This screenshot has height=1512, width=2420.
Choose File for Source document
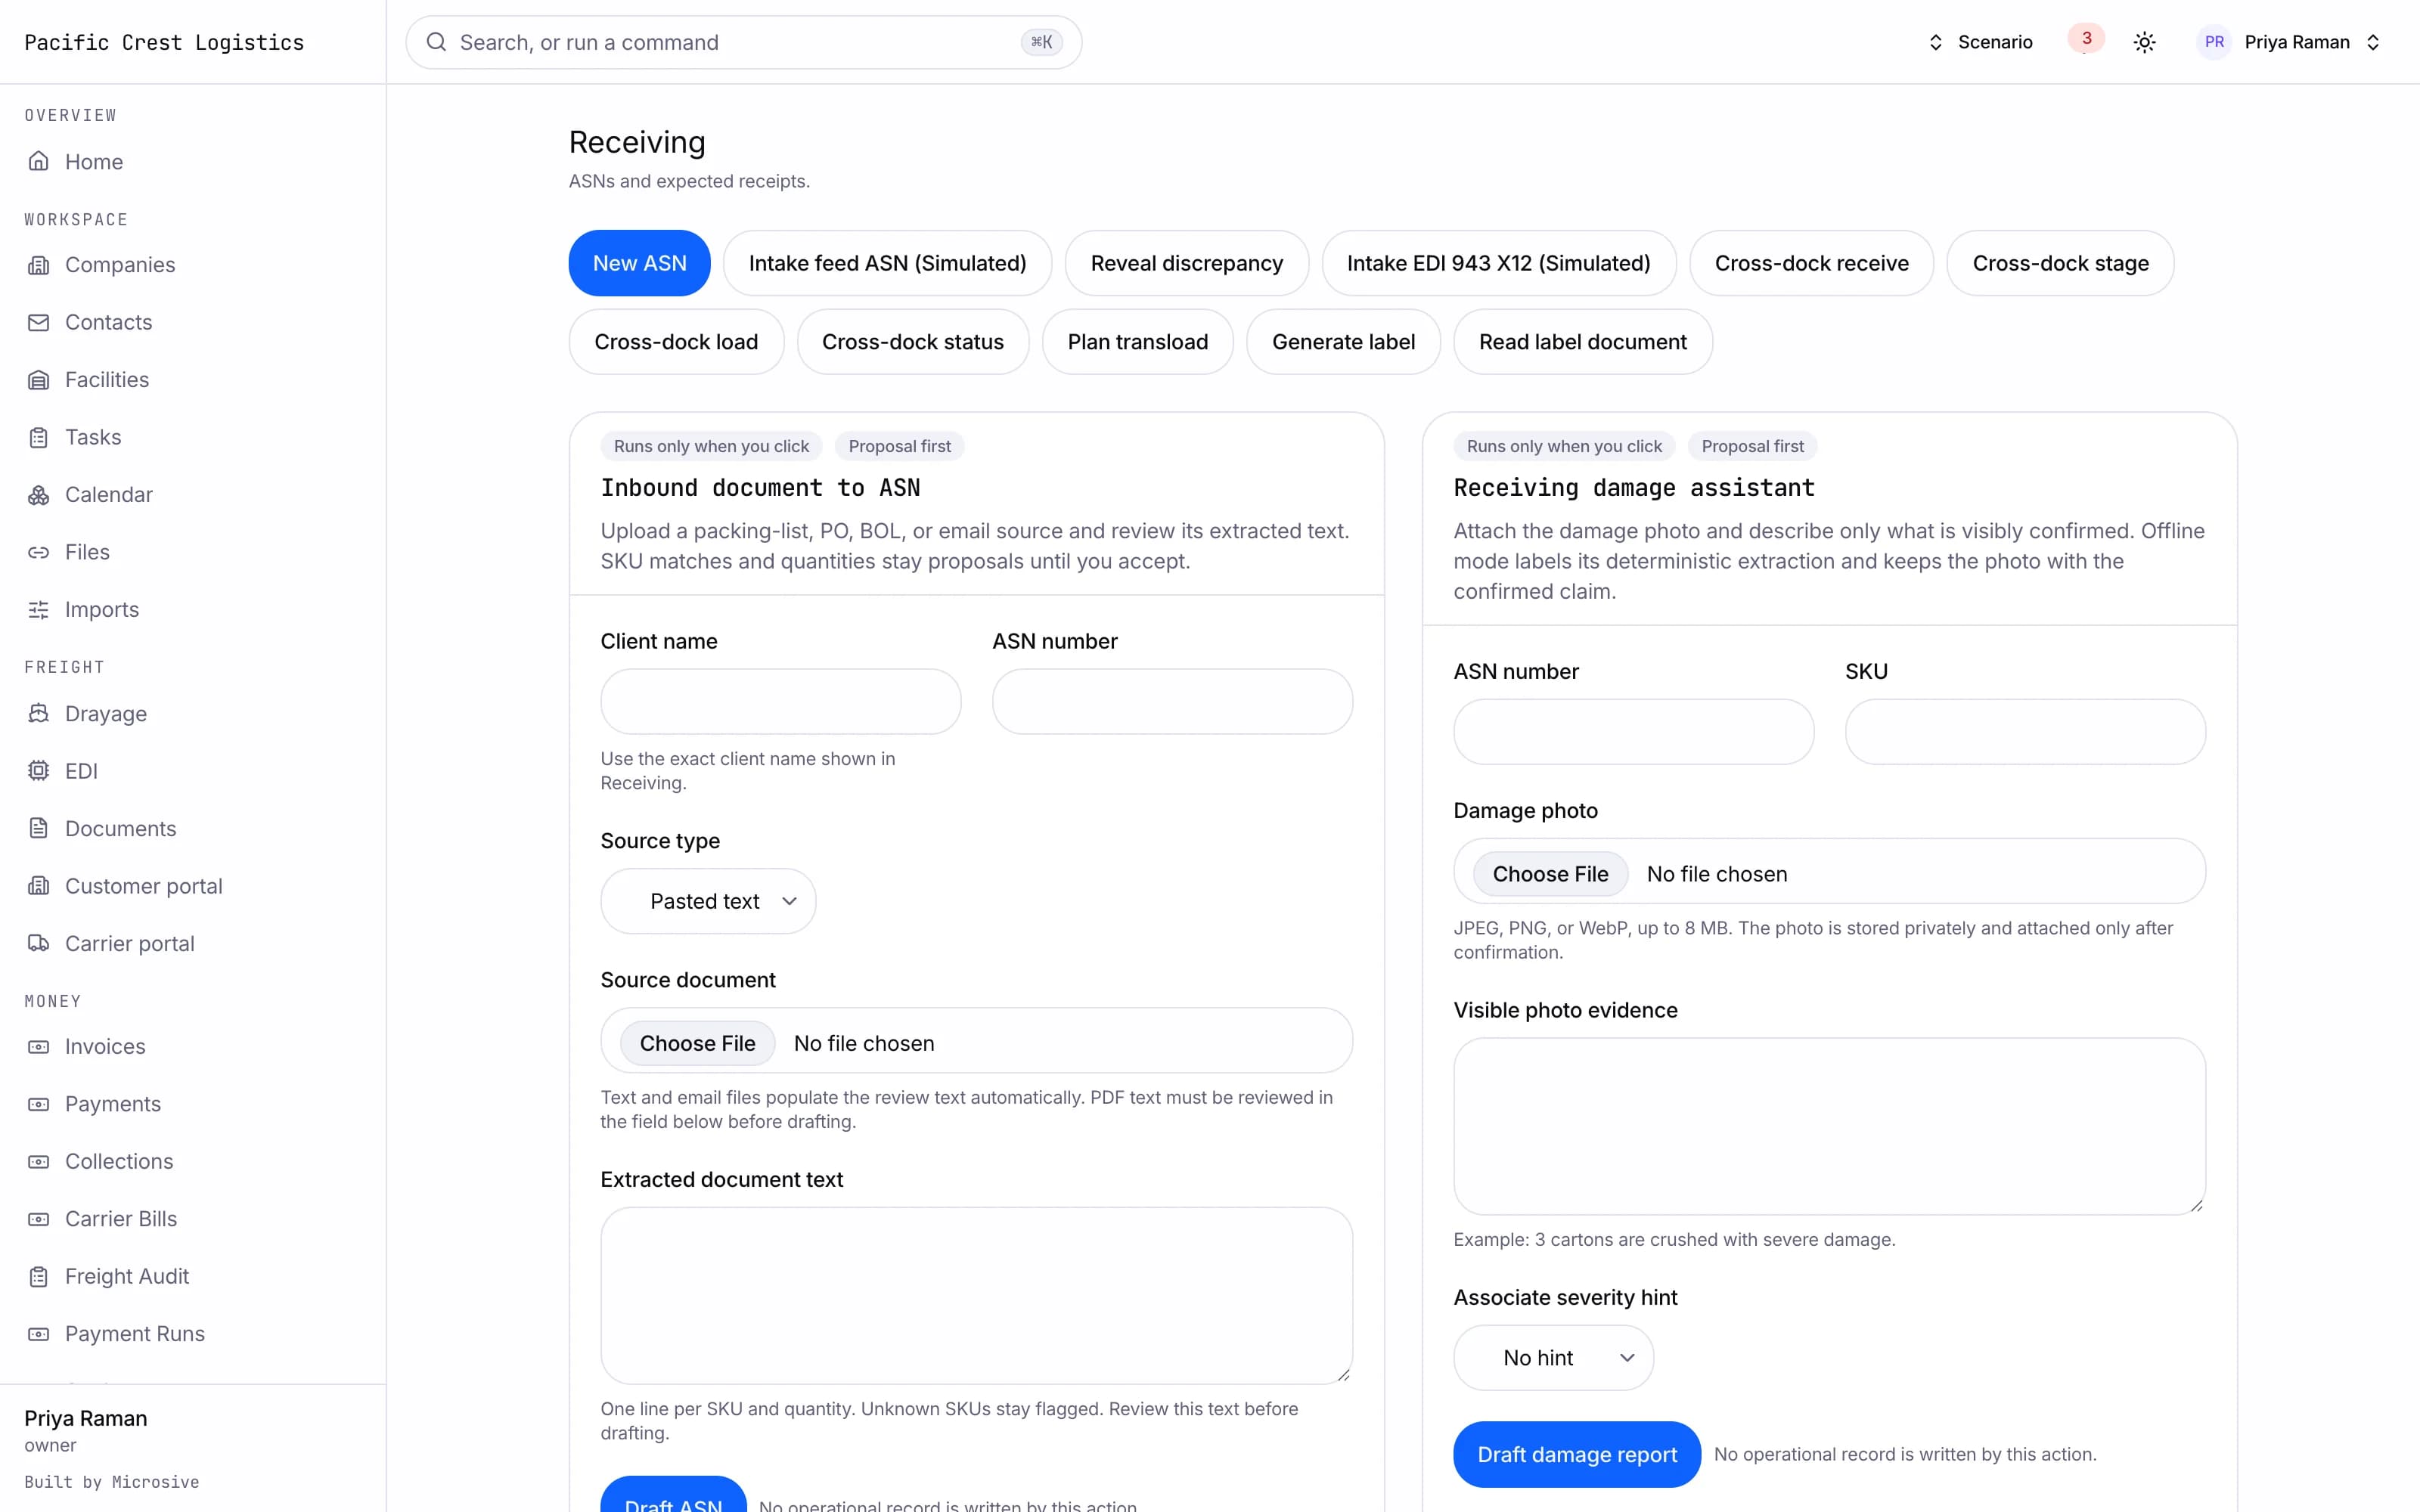pyautogui.click(x=697, y=1043)
